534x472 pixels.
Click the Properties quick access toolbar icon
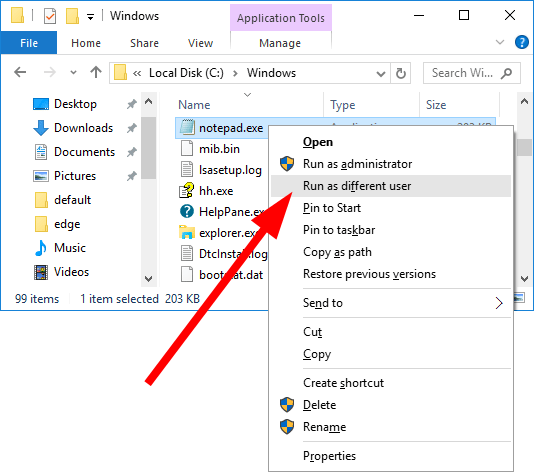click(50, 16)
